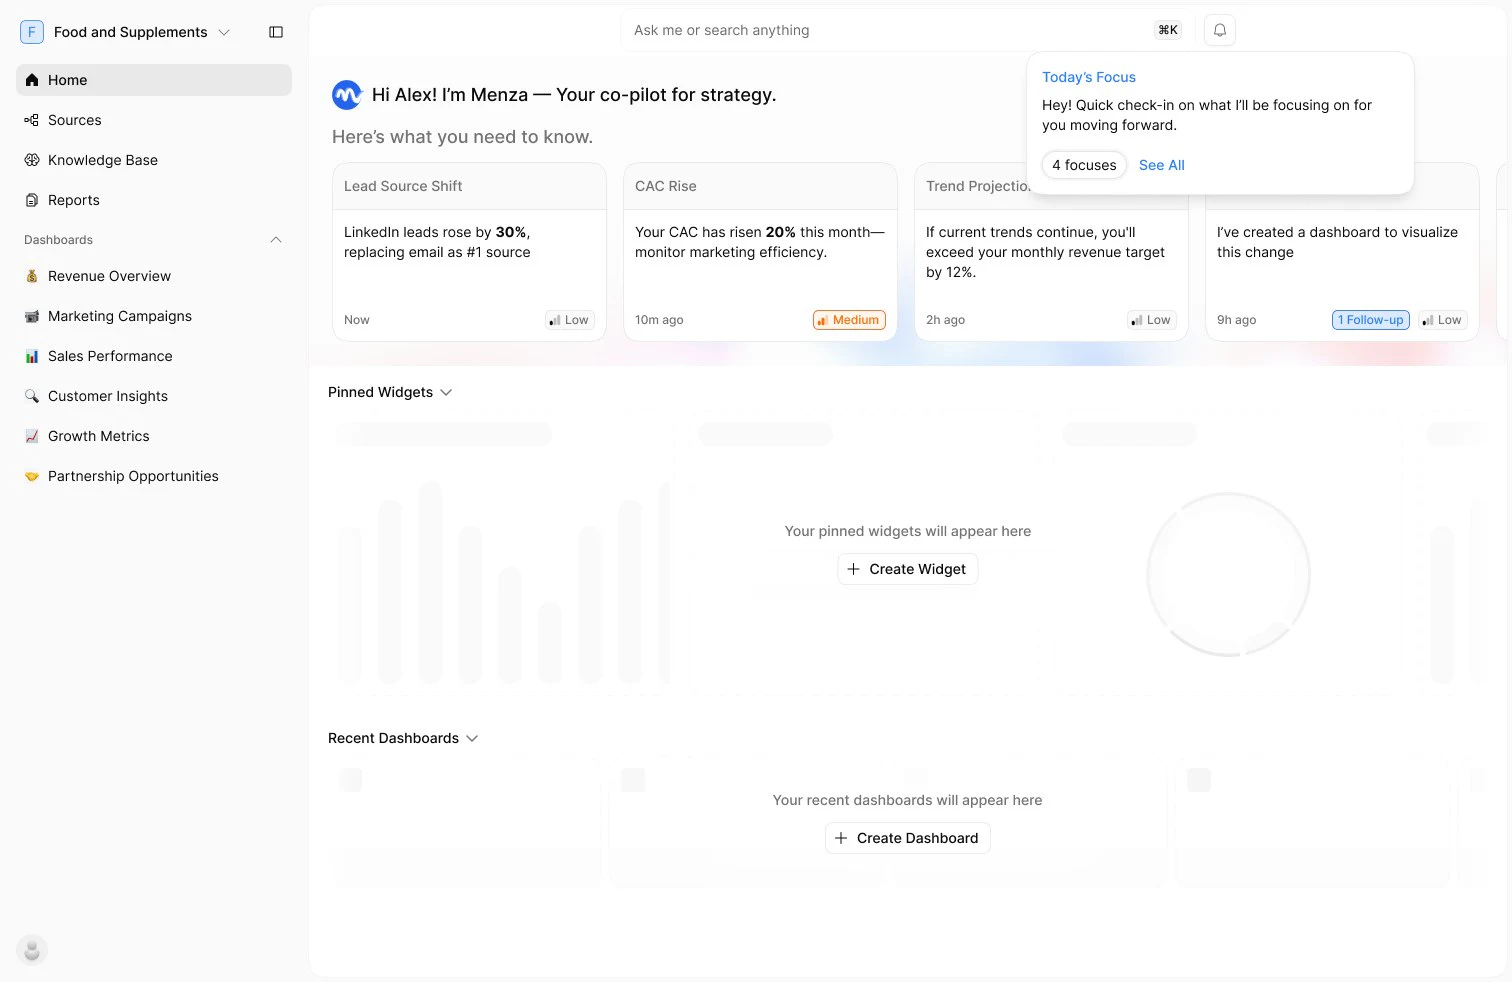Viewport: 1512px width, 982px height.
Task: Collapse the Dashboards section chevron
Action: (276, 240)
